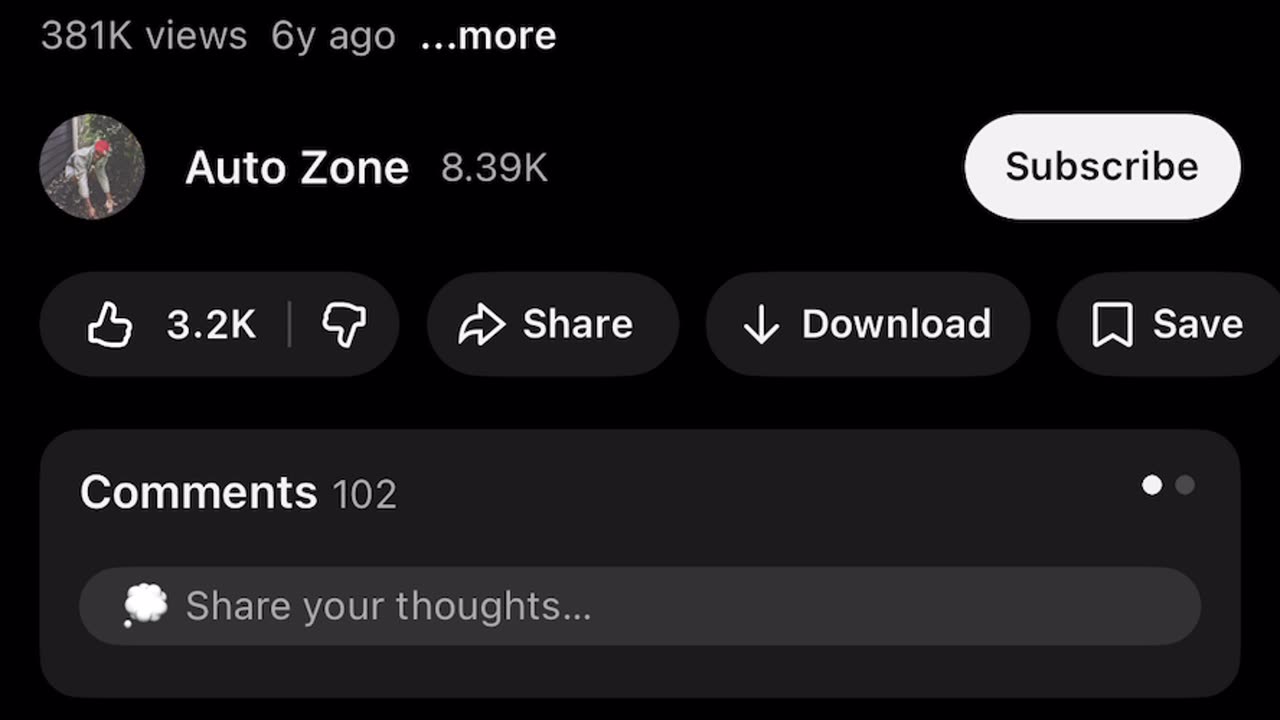This screenshot has width=1280, height=720.
Task: Click the 3.2K like count
Action: pos(211,325)
